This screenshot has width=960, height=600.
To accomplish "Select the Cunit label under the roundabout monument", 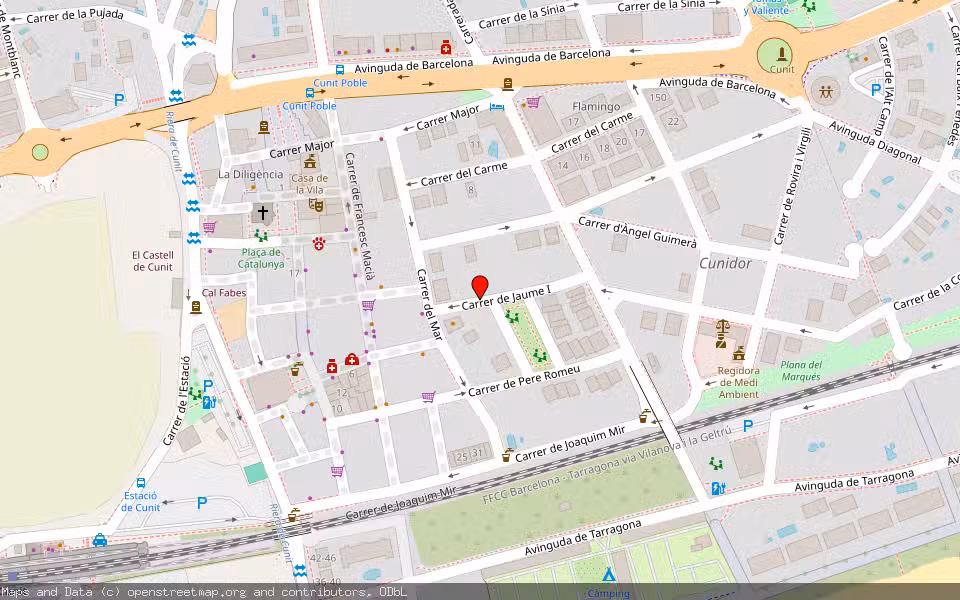I will point(782,69).
